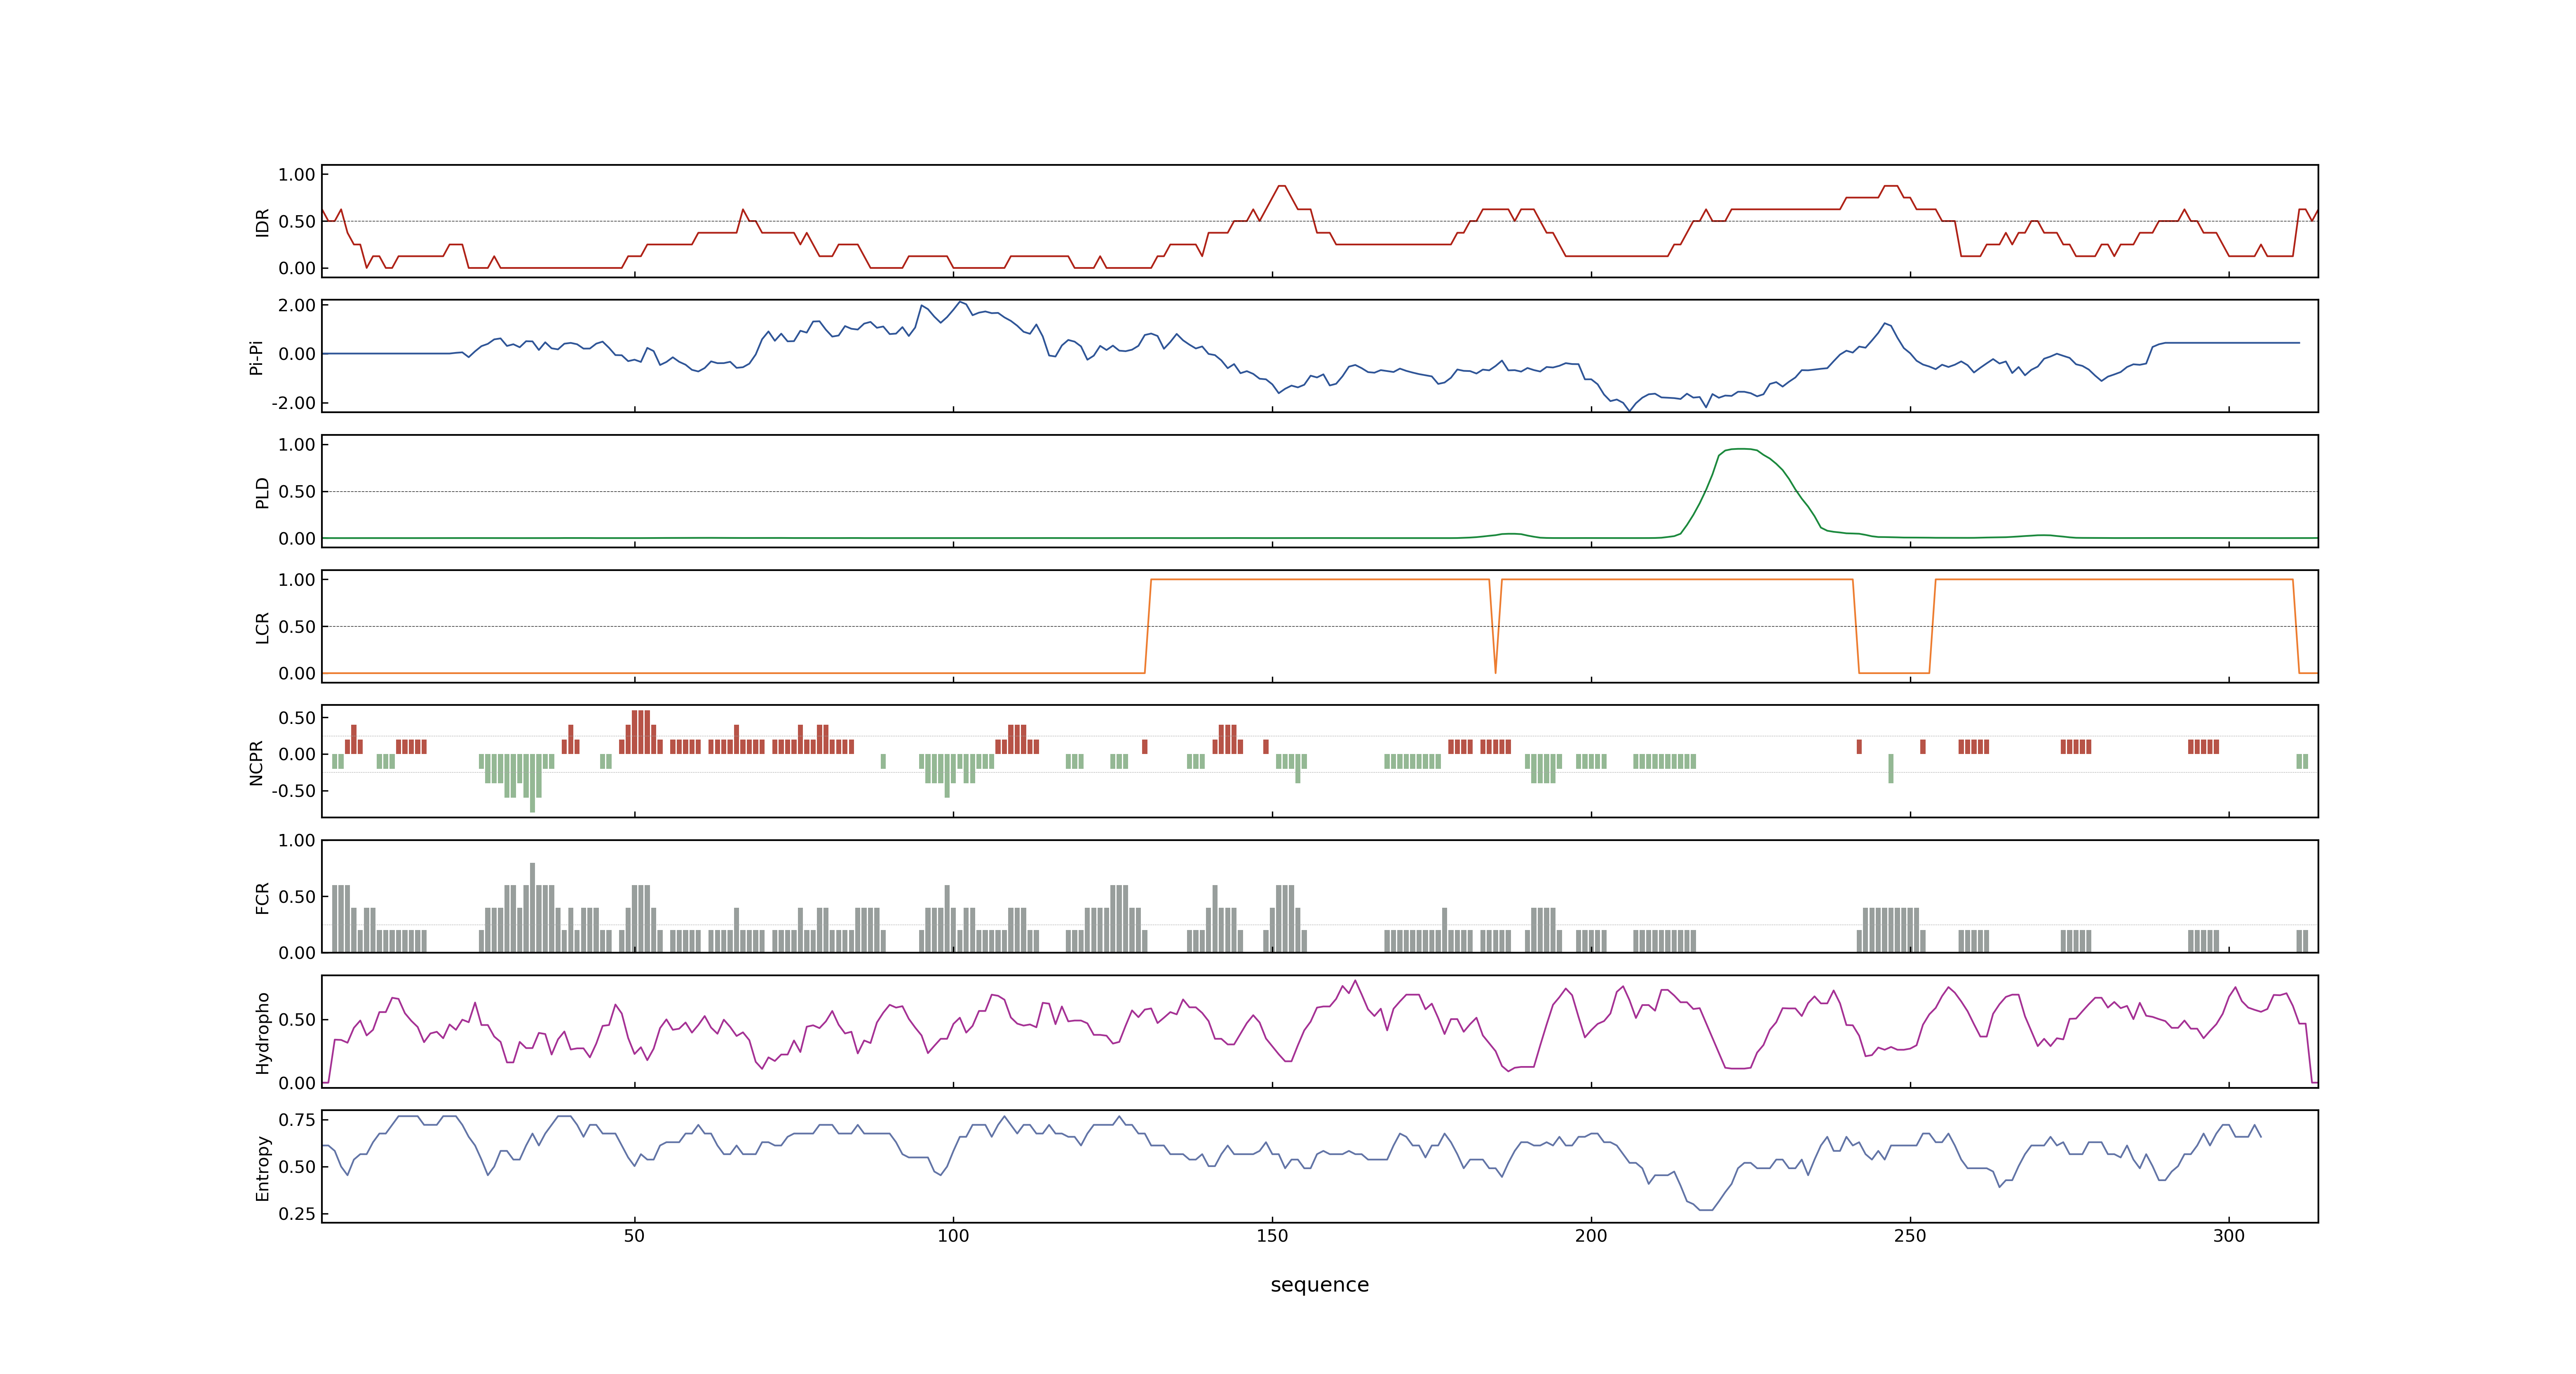The height and width of the screenshot is (1374, 2576).
Task: Click the x-axis tick label 300
Action: click(2229, 1236)
